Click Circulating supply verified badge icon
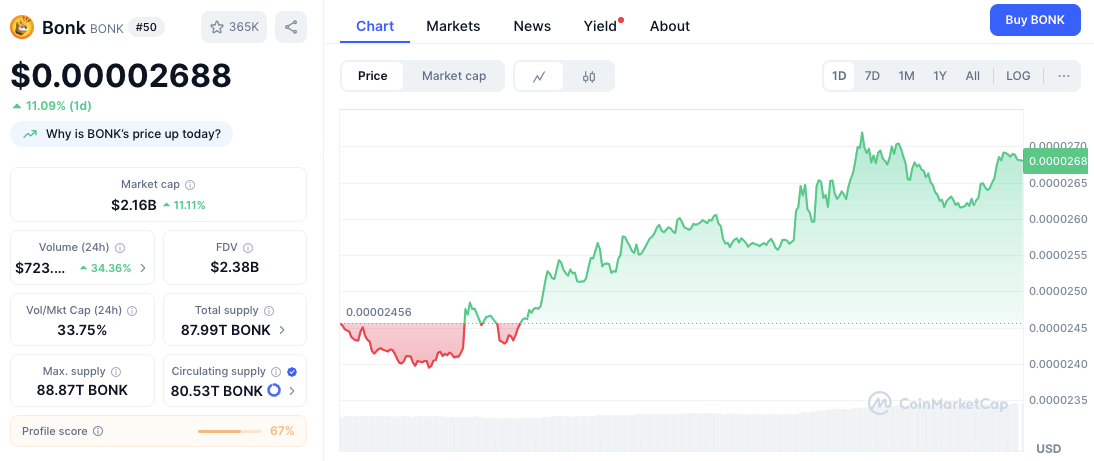This screenshot has width=1094, height=461. [292, 371]
